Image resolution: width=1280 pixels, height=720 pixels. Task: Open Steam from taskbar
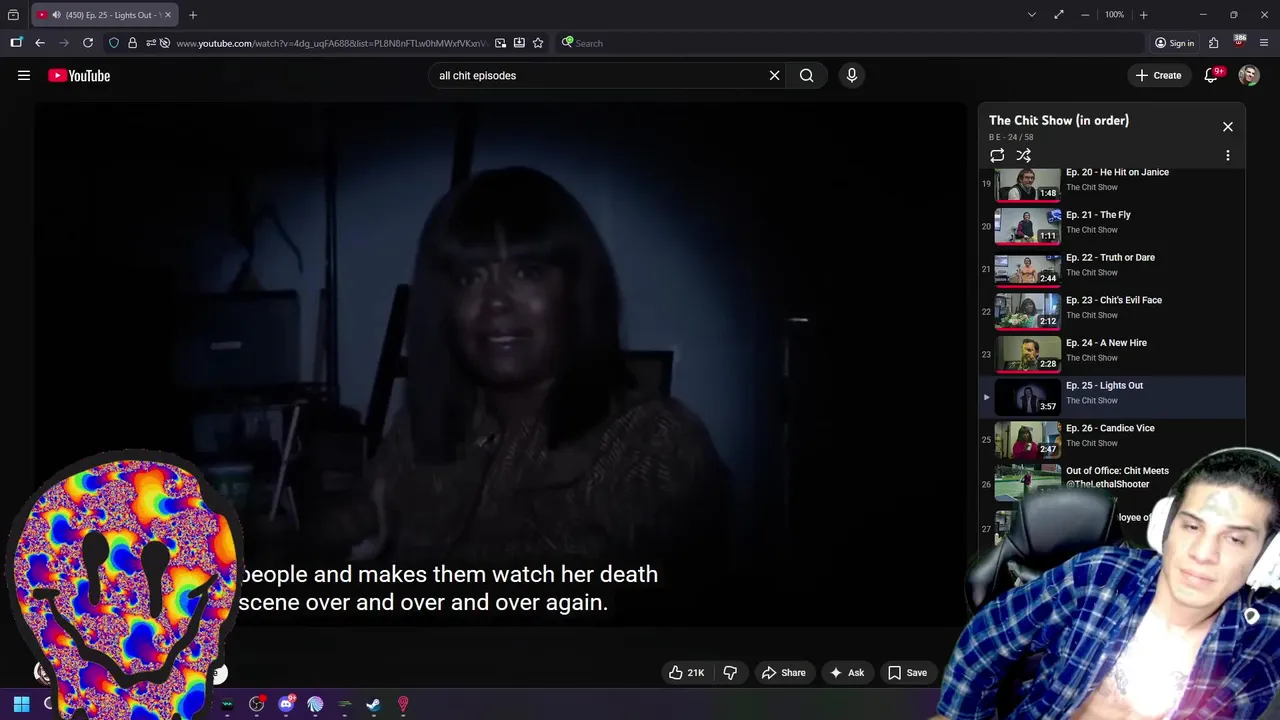(x=373, y=704)
